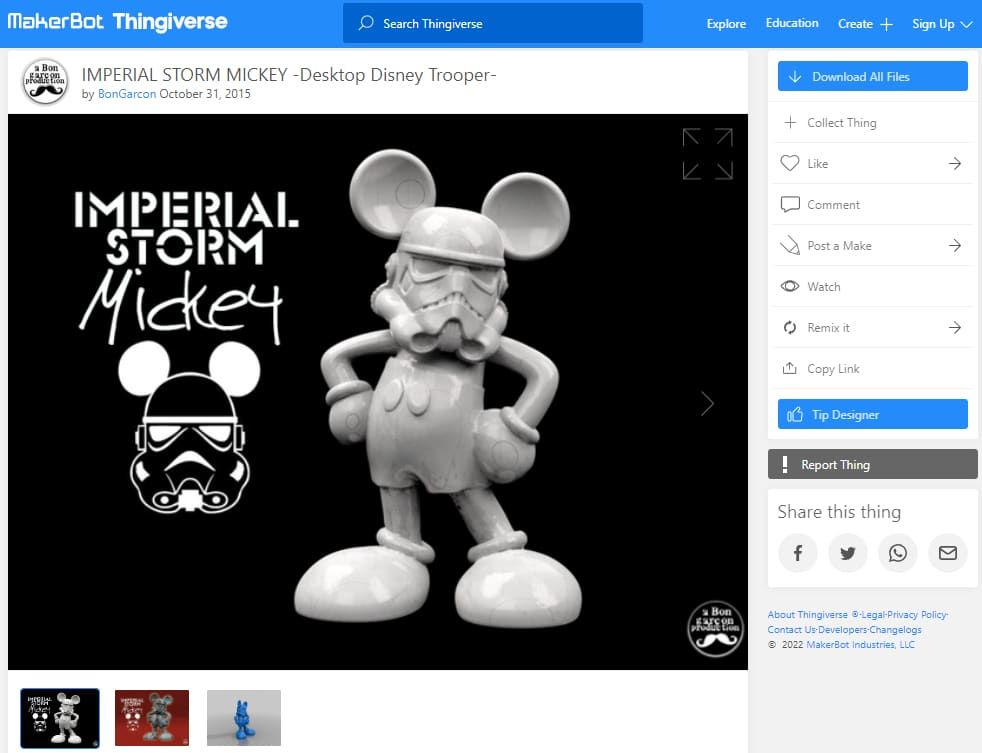
Task: Share by email using the envelope icon
Action: [947, 553]
